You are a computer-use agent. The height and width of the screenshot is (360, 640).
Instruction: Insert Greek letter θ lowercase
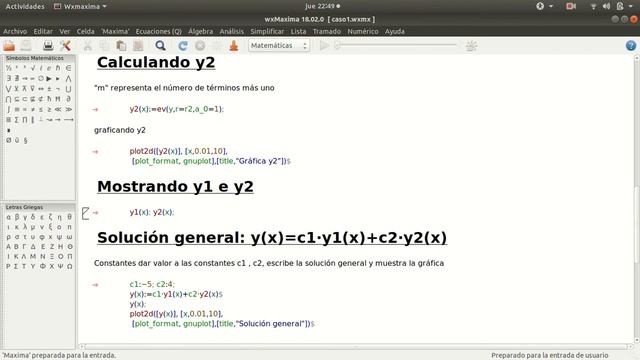tap(69, 217)
